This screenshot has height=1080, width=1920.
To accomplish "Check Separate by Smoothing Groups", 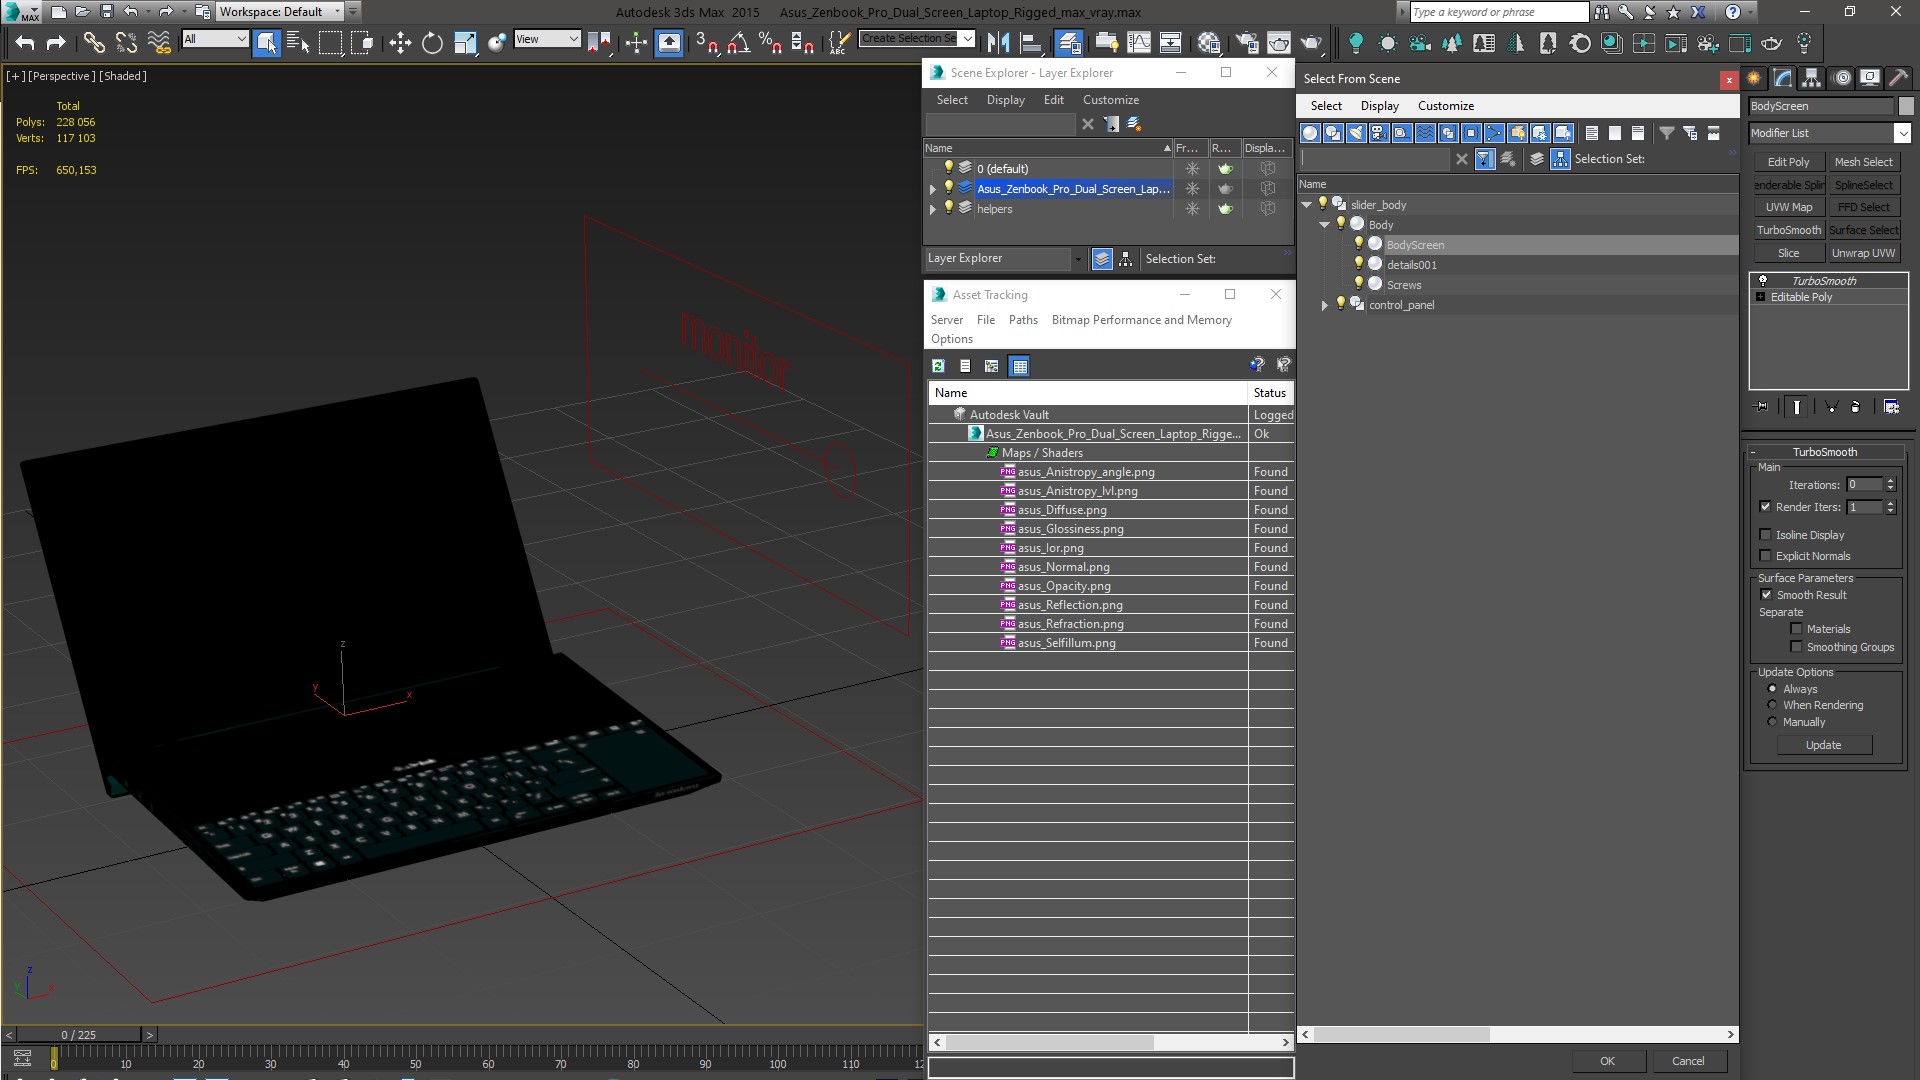I will pos(1796,647).
